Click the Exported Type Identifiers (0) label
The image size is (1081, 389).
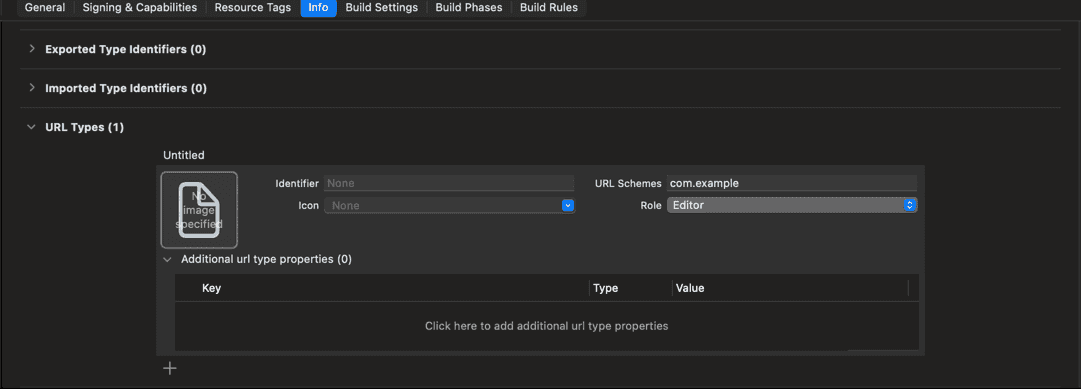point(125,49)
